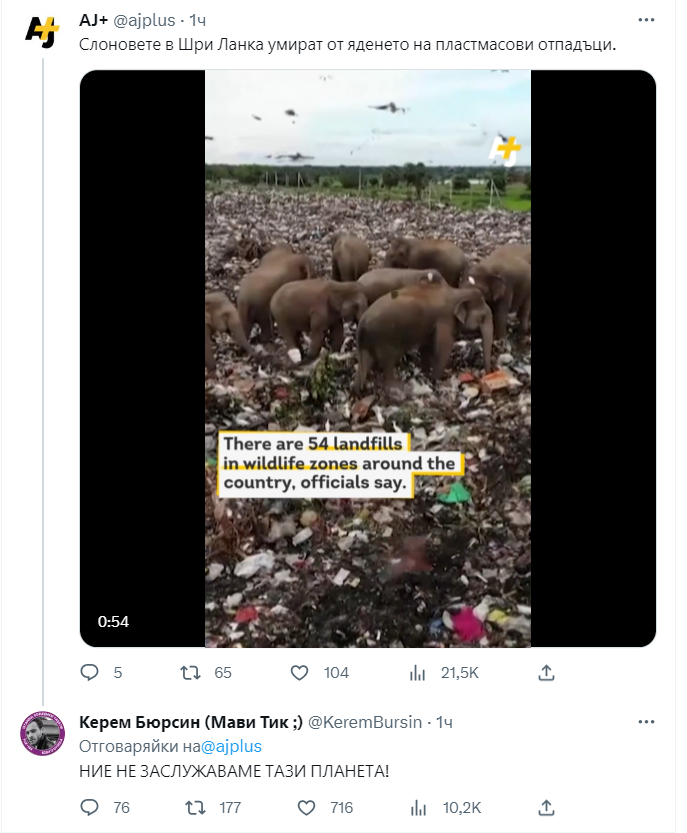Reply to Kerem Bürsin's comment
The height and width of the screenshot is (833, 687).
click(x=90, y=807)
